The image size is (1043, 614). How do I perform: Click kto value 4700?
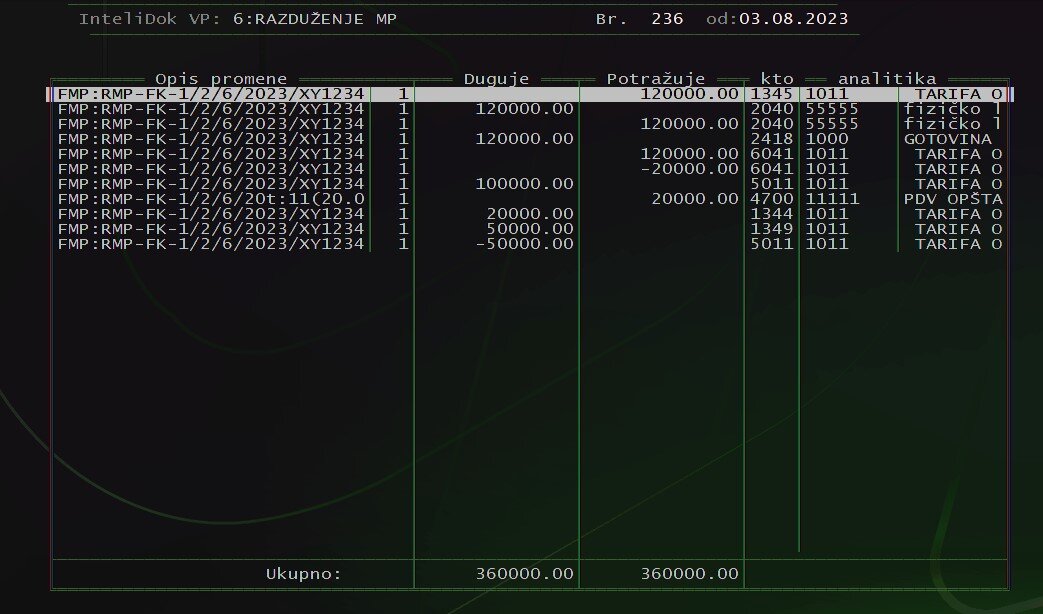[x=772, y=199]
